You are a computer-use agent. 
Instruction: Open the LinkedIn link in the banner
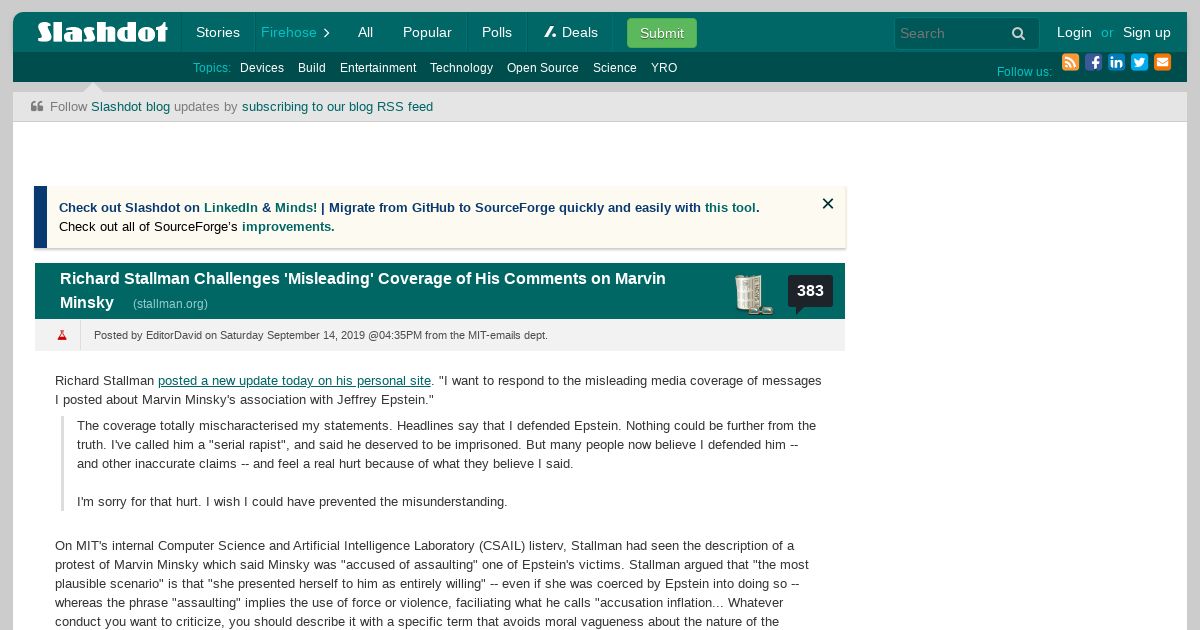click(x=230, y=208)
